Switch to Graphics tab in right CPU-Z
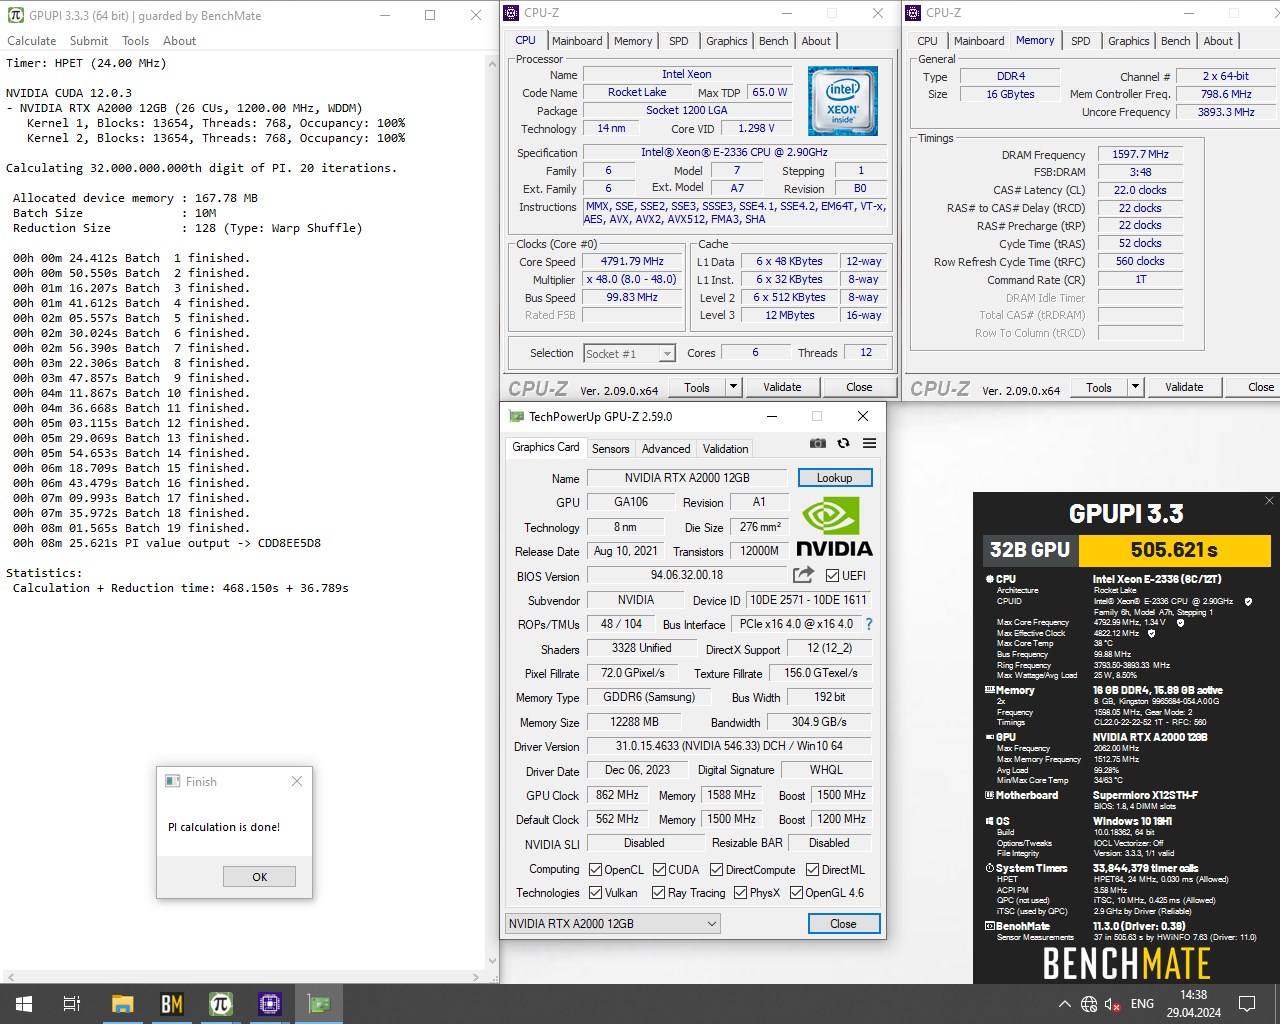The height and width of the screenshot is (1024, 1280). click(1129, 41)
